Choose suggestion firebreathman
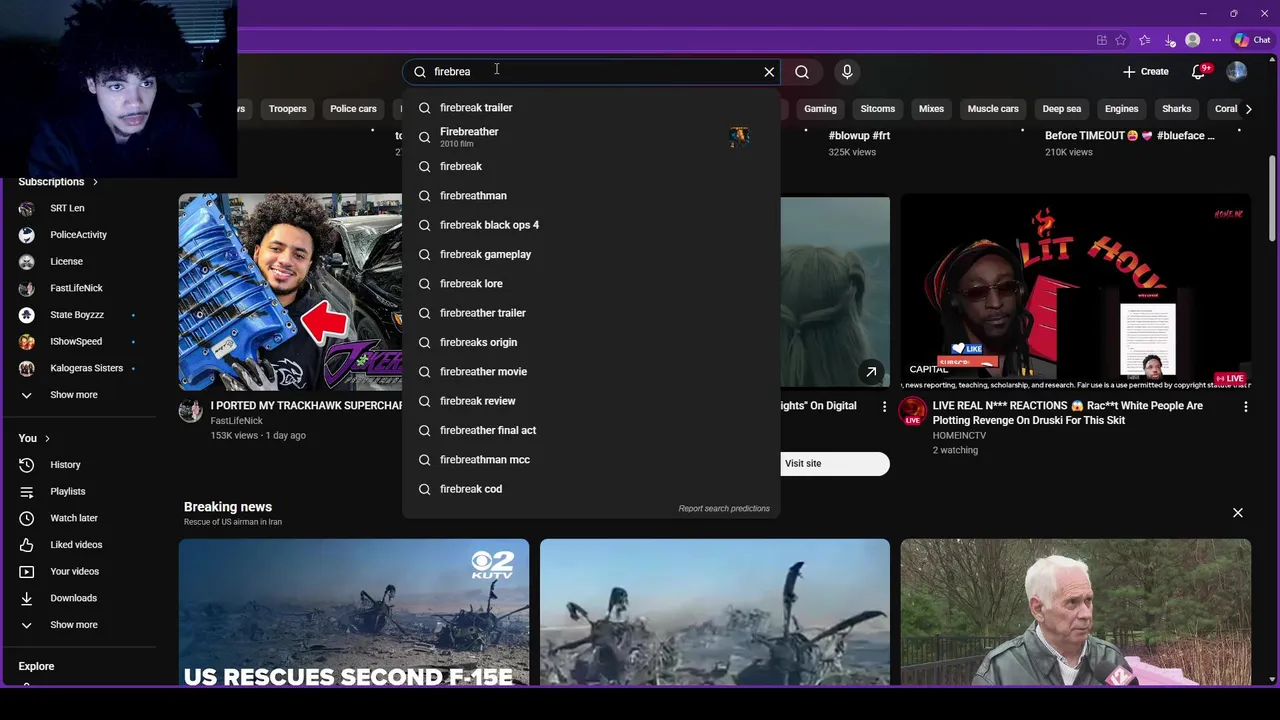 591,196
